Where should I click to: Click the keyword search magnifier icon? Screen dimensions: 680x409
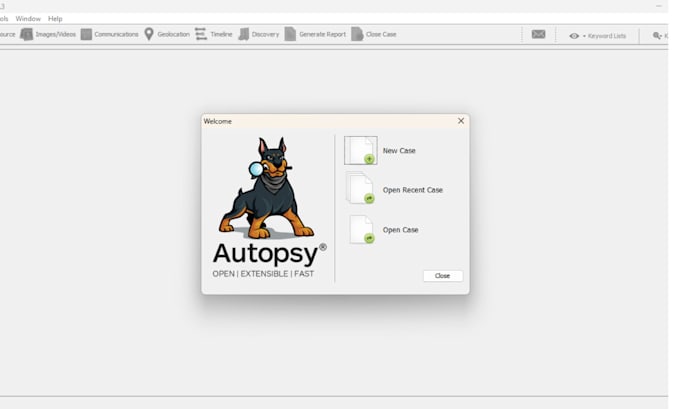click(x=657, y=36)
